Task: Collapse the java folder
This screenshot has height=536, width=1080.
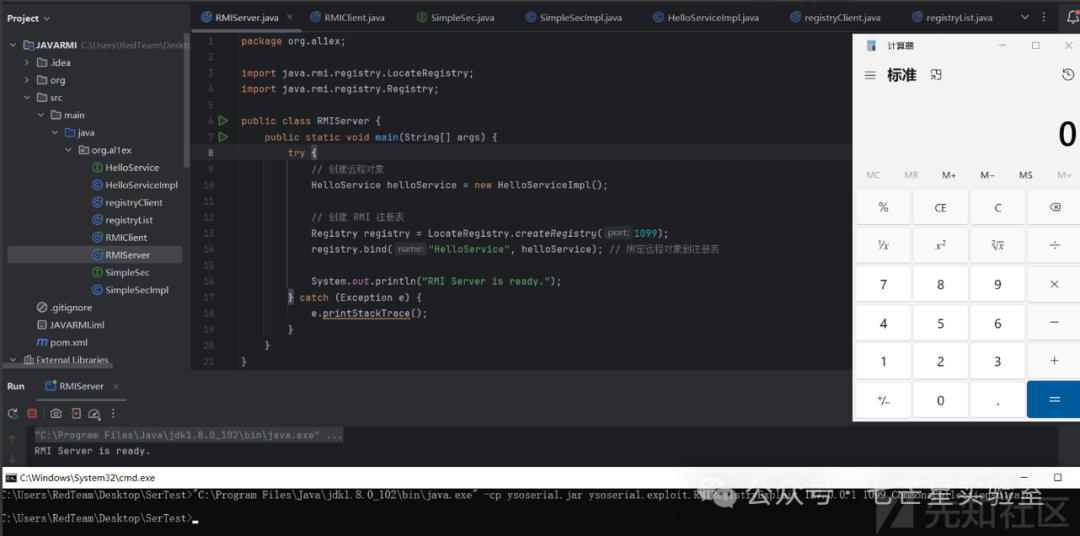Action: click(x=54, y=132)
